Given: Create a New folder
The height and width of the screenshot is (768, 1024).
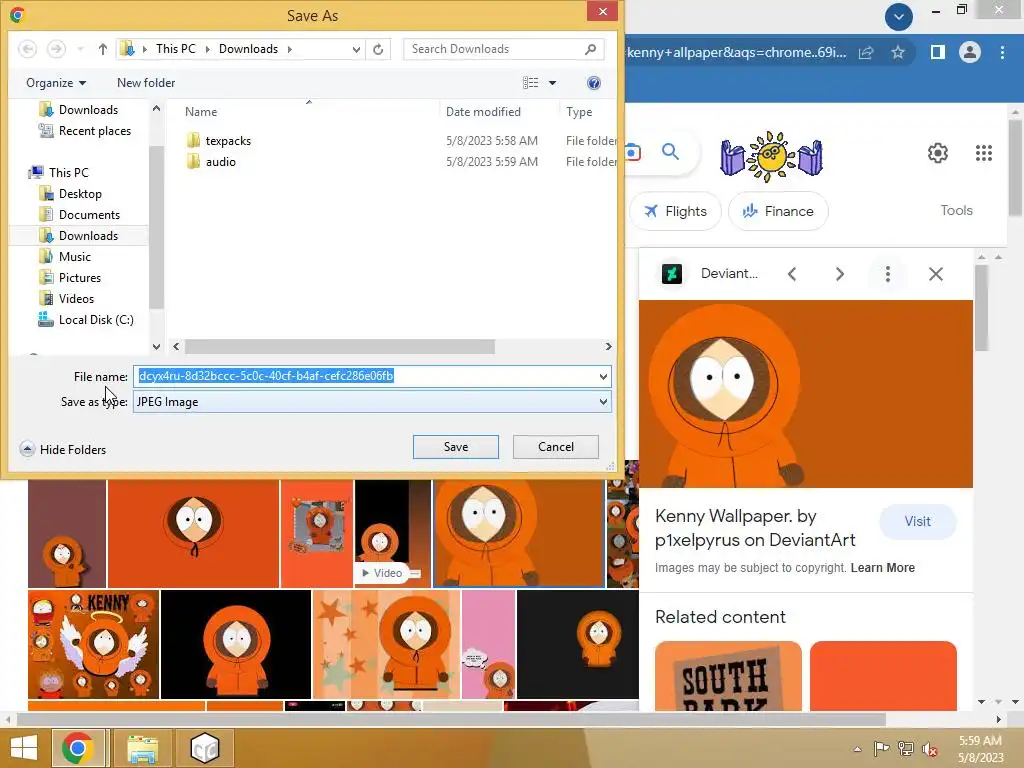Looking at the screenshot, I should (x=146, y=83).
